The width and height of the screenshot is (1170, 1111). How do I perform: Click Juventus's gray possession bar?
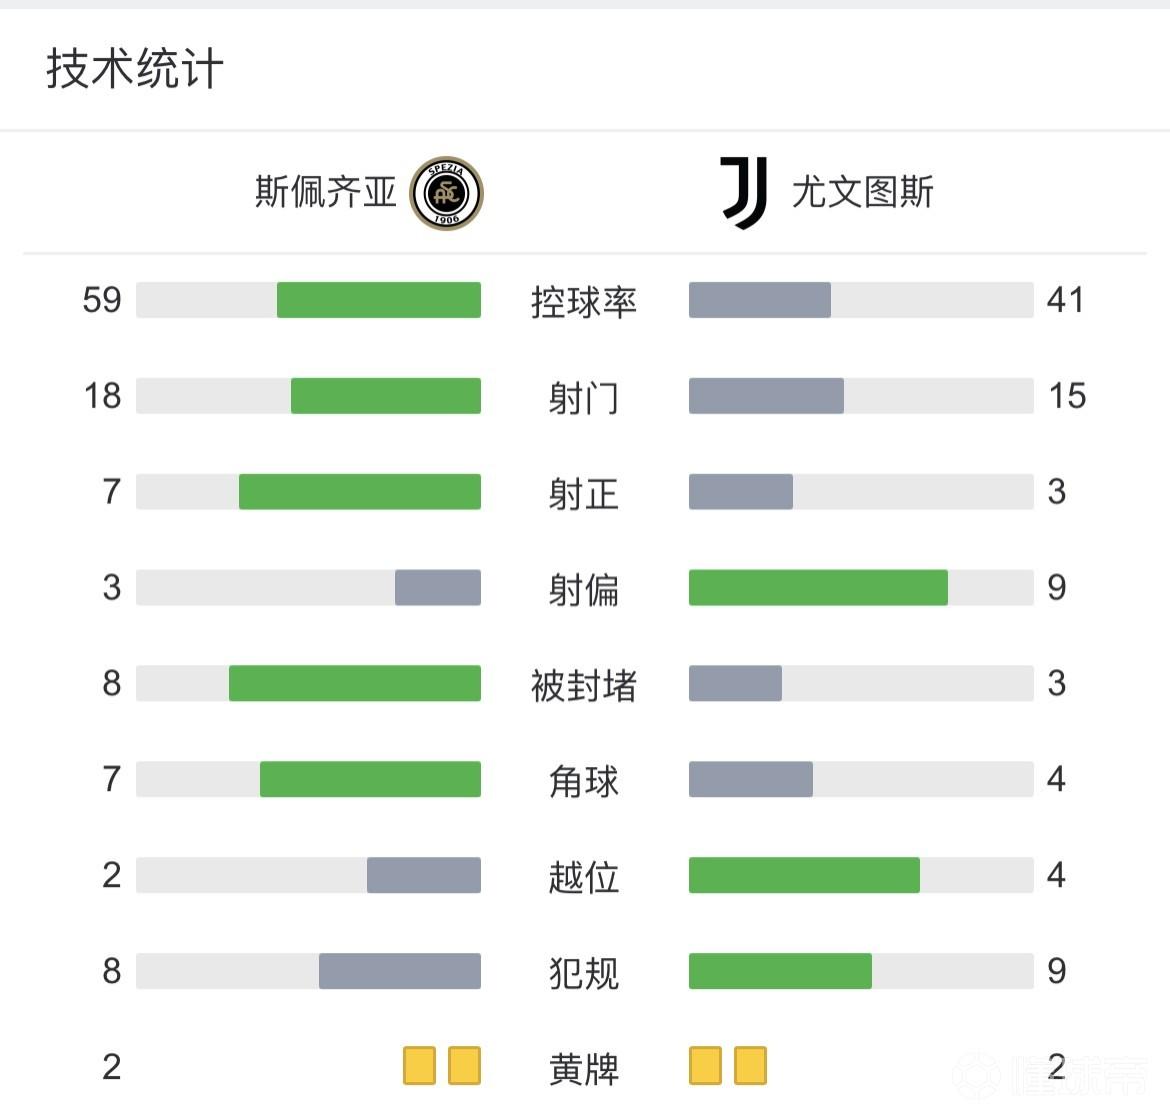[x=760, y=300]
